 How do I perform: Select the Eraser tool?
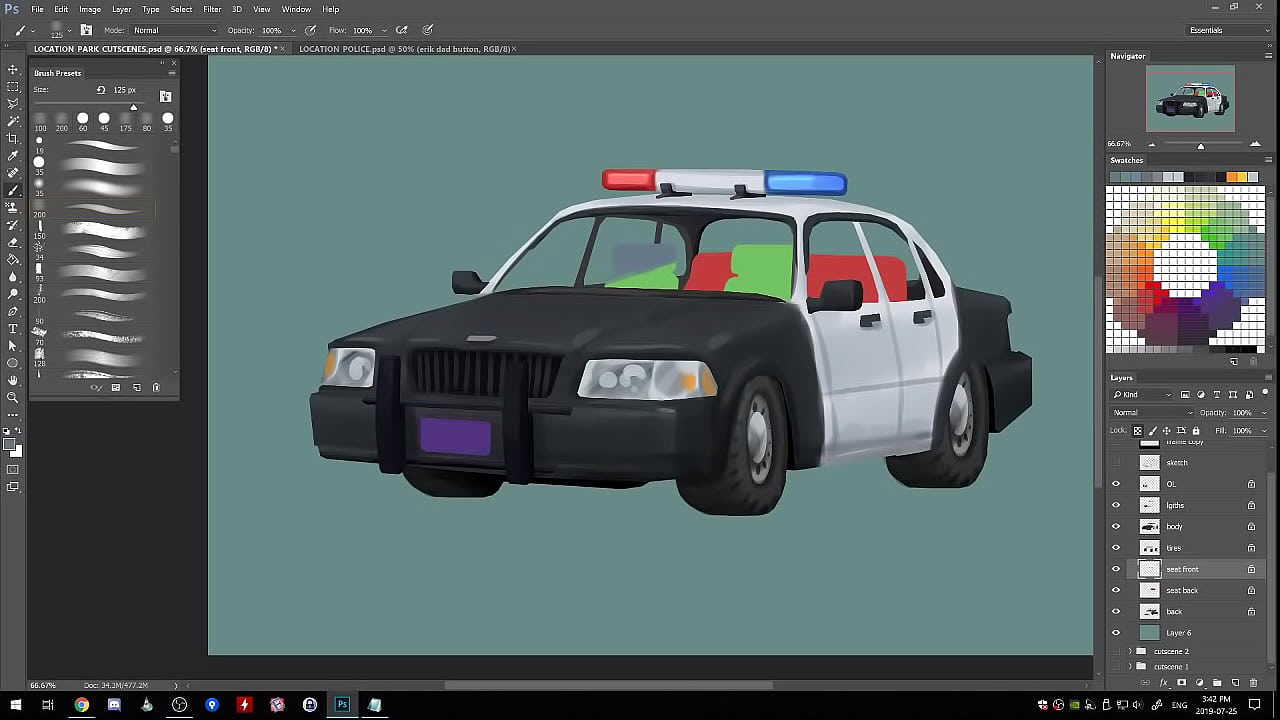pyautogui.click(x=13, y=242)
